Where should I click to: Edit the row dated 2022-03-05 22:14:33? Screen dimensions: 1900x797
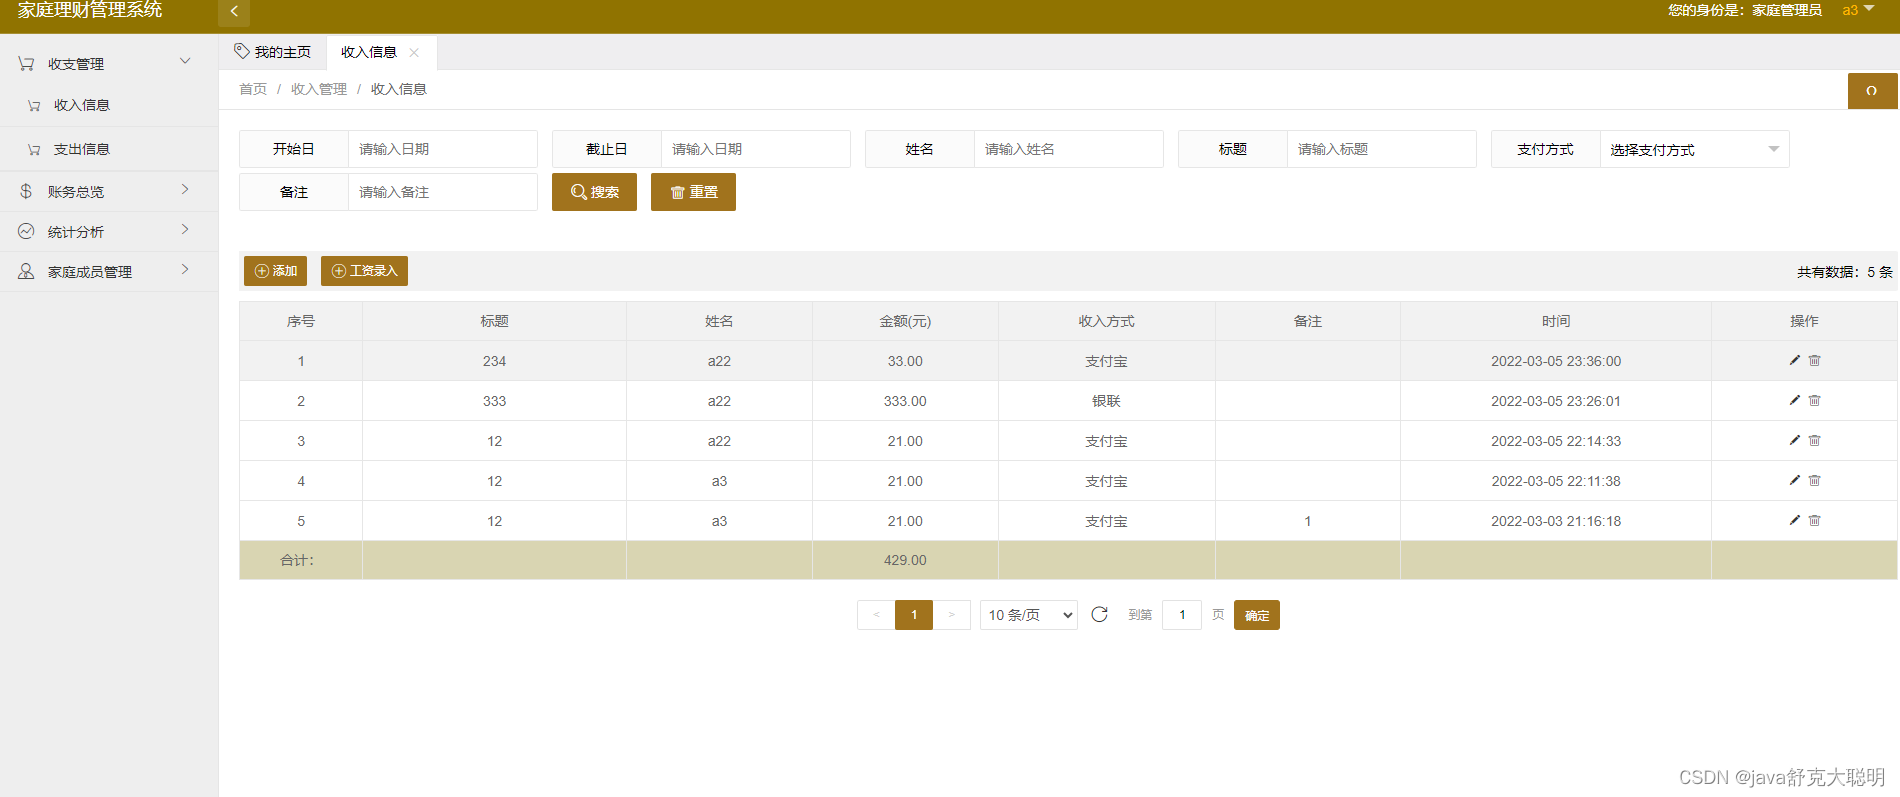tap(1795, 440)
